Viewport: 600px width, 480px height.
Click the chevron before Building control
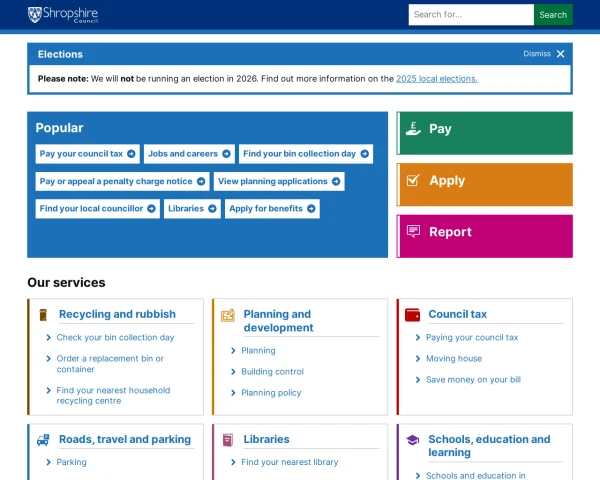pyautogui.click(x=233, y=372)
